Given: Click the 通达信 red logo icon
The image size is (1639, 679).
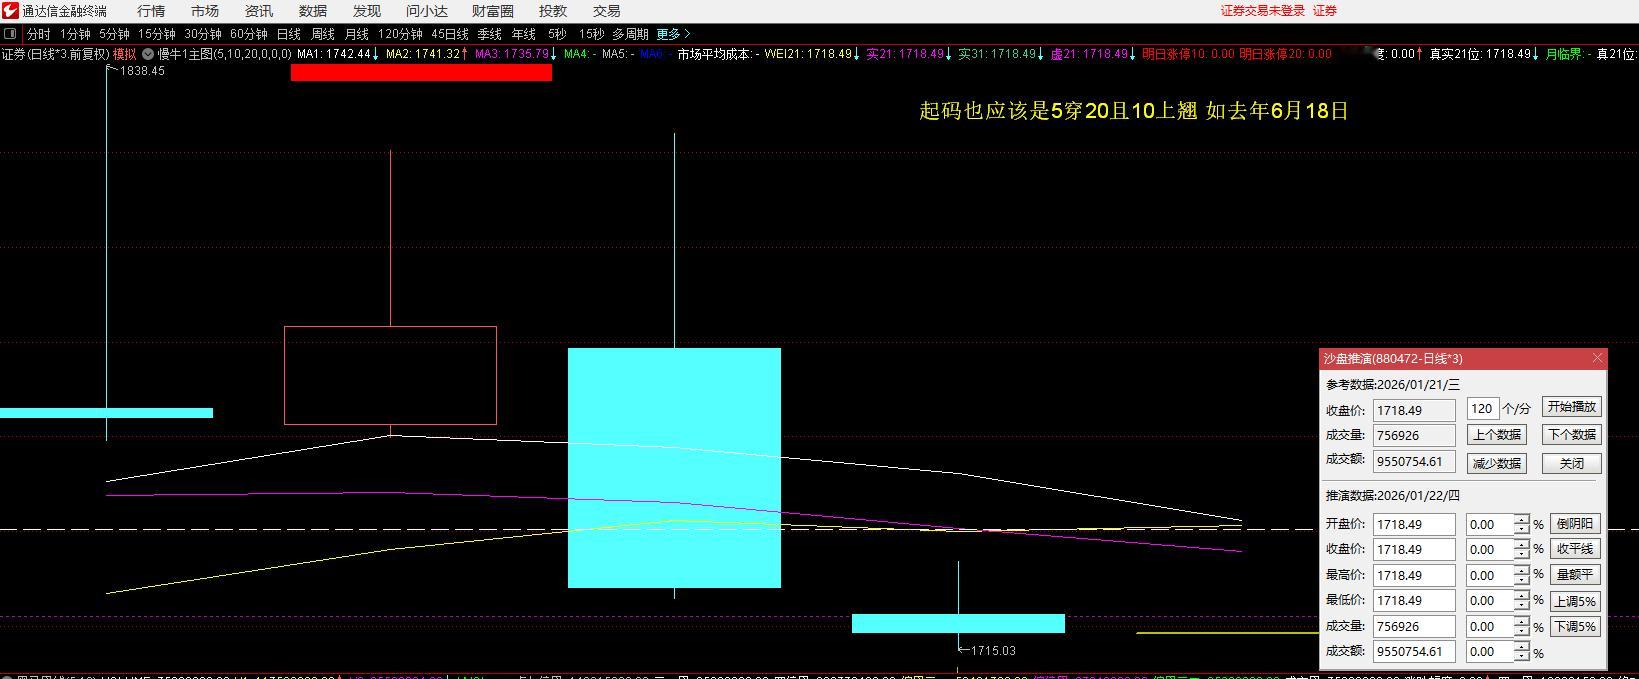Looking at the screenshot, I should (9, 10).
